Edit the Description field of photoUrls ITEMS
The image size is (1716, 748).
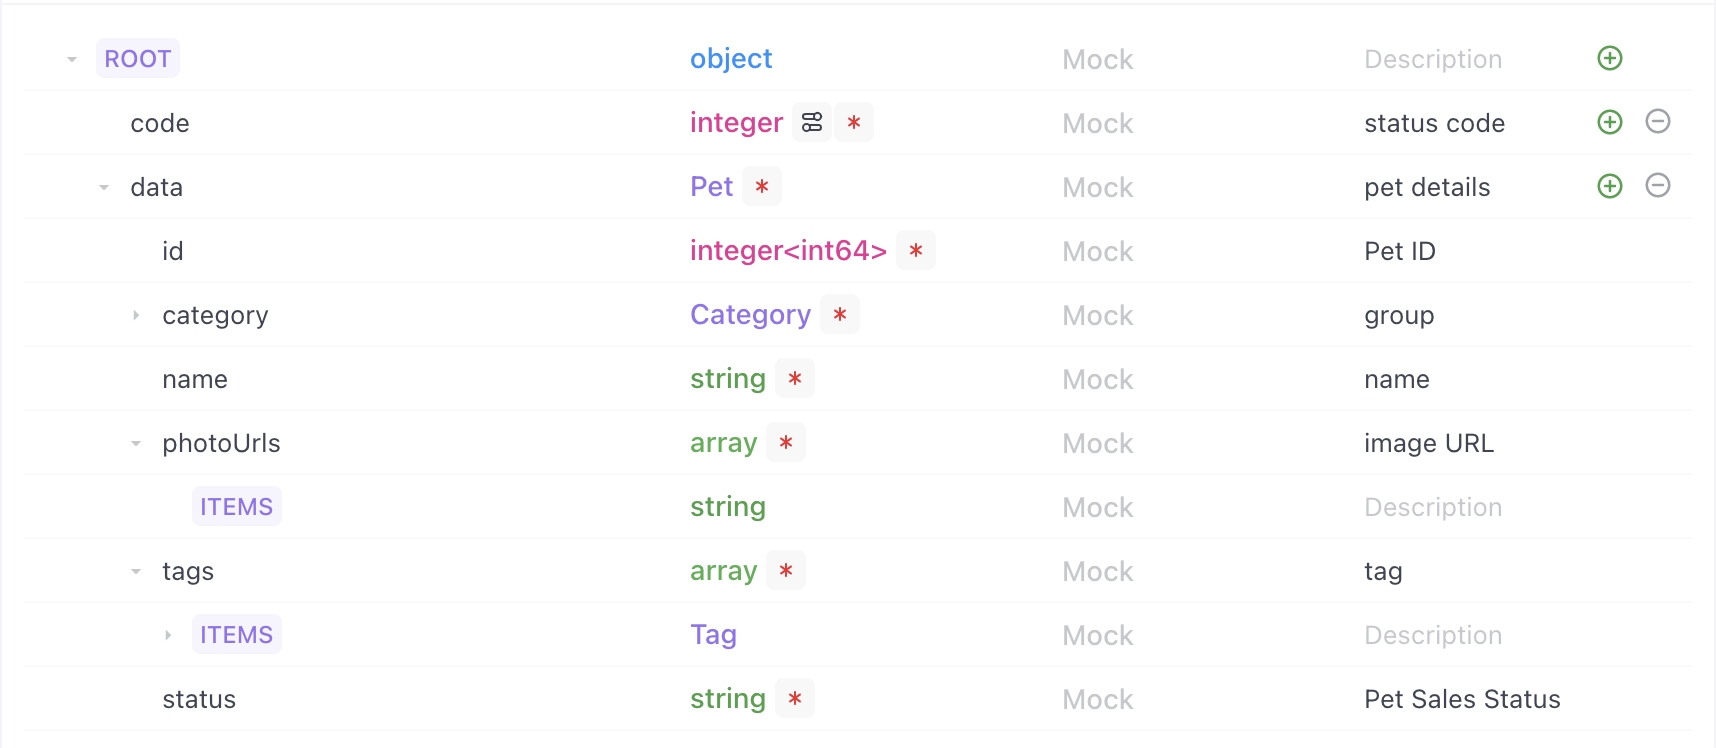[1433, 506]
